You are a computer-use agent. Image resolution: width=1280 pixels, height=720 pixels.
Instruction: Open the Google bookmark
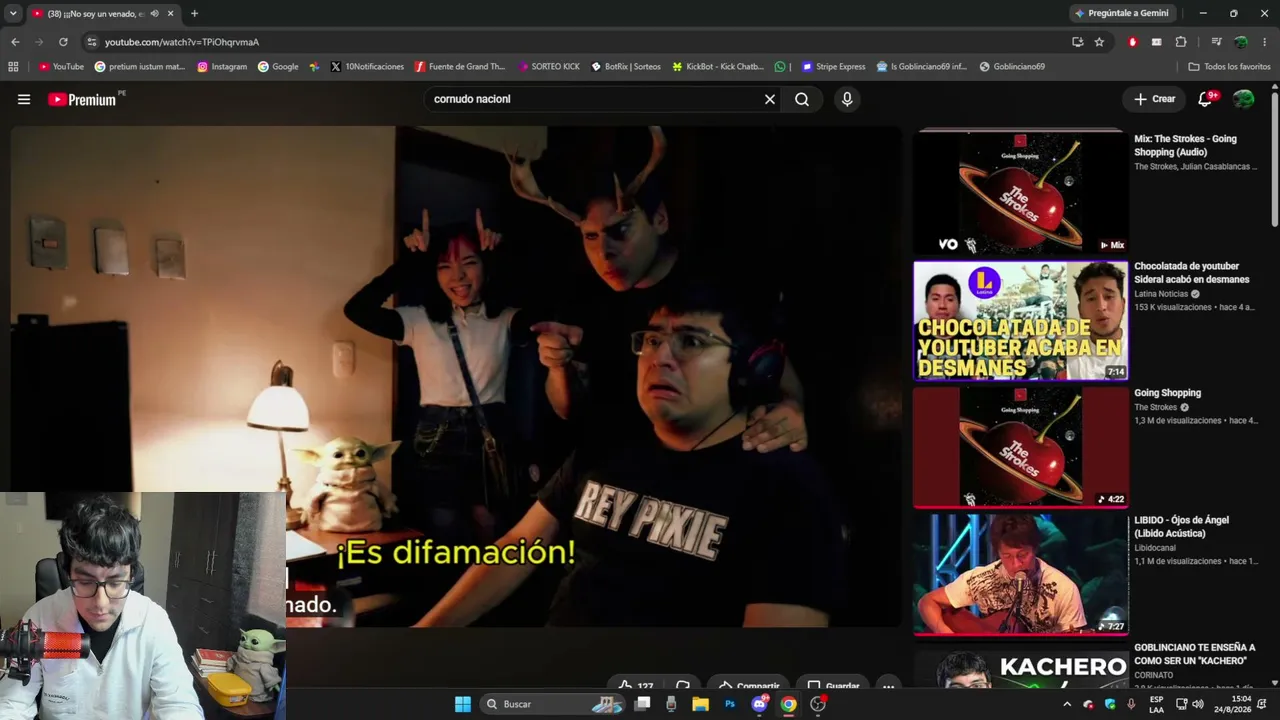tap(278, 67)
